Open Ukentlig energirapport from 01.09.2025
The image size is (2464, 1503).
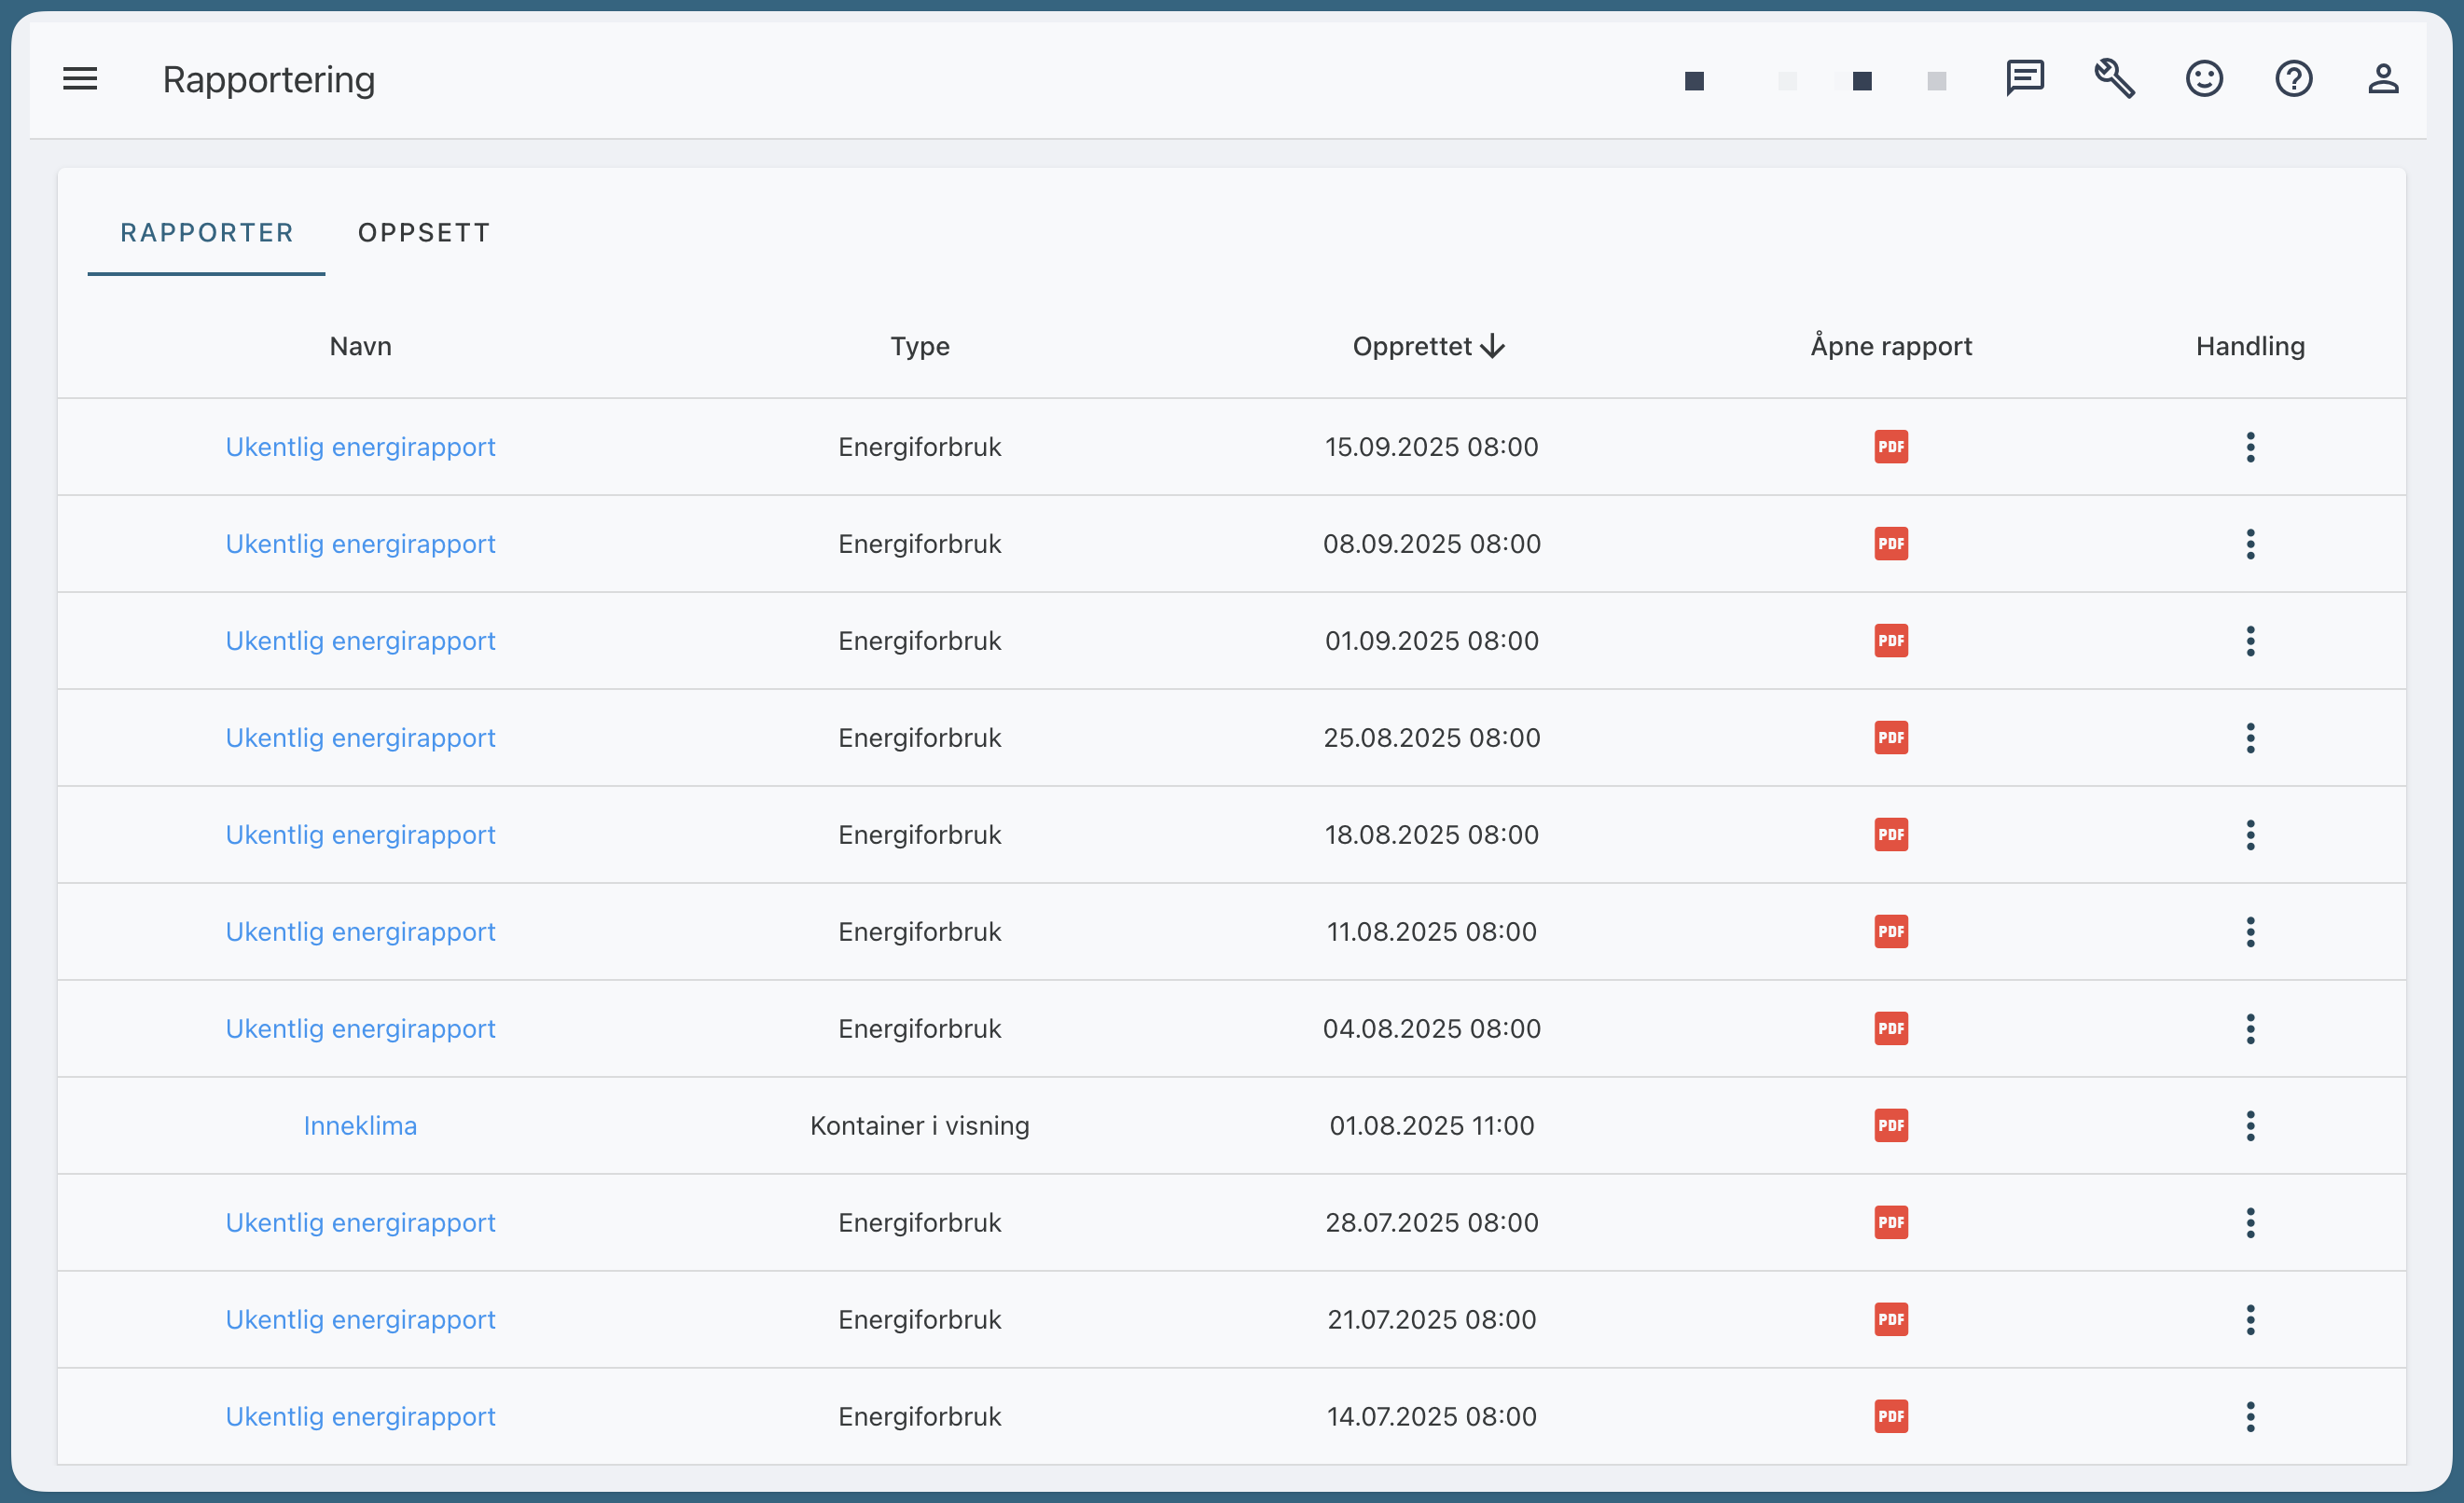click(360, 641)
